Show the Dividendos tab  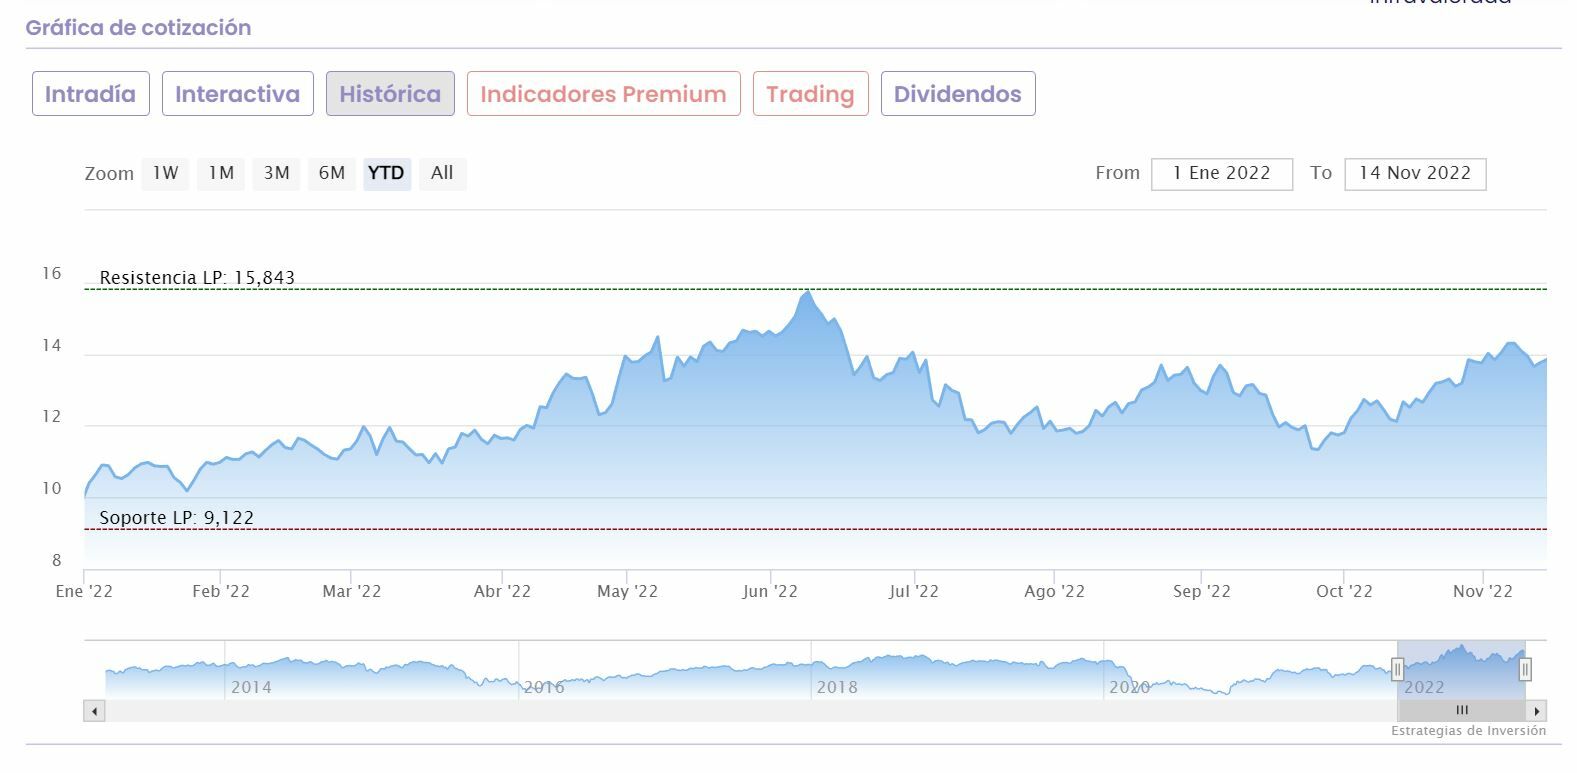957,94
